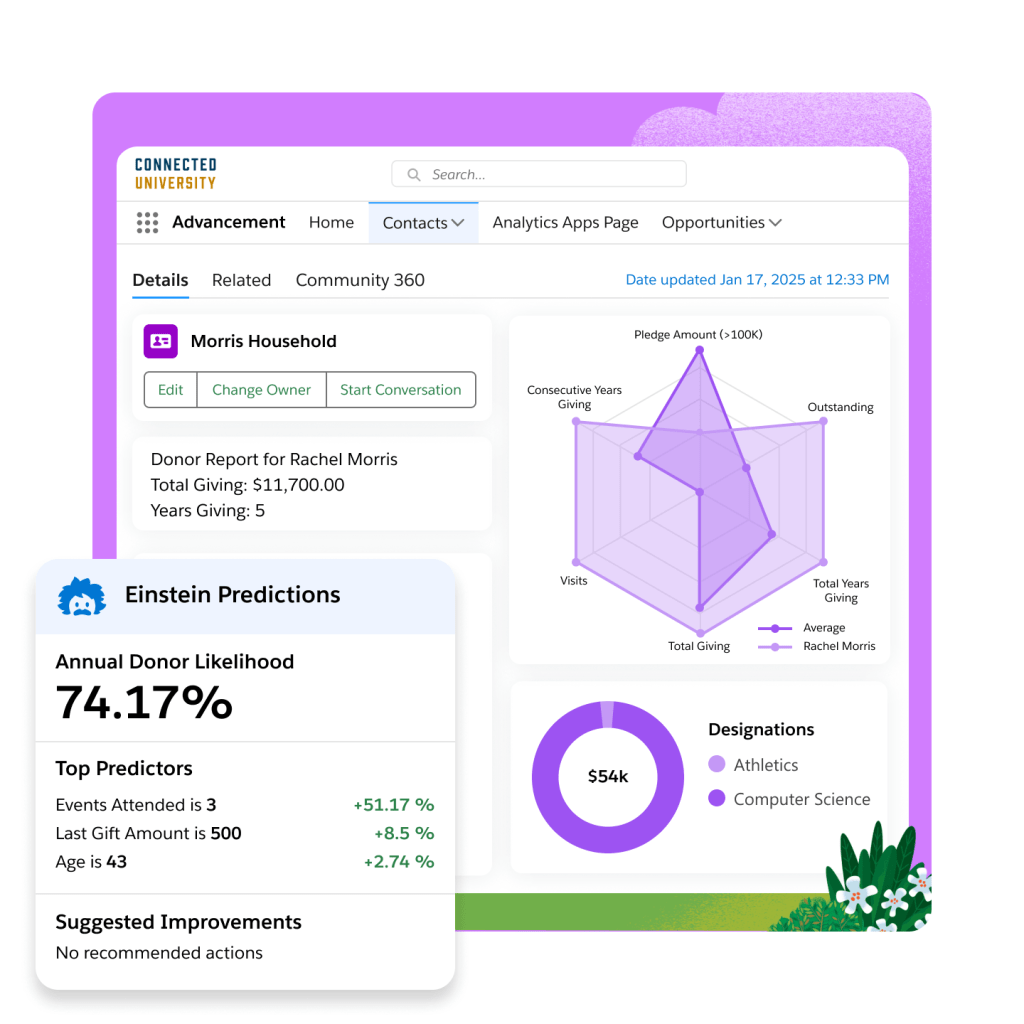Click the search magnifier icon
1024x1024 pixels.
tap(413, 175)
